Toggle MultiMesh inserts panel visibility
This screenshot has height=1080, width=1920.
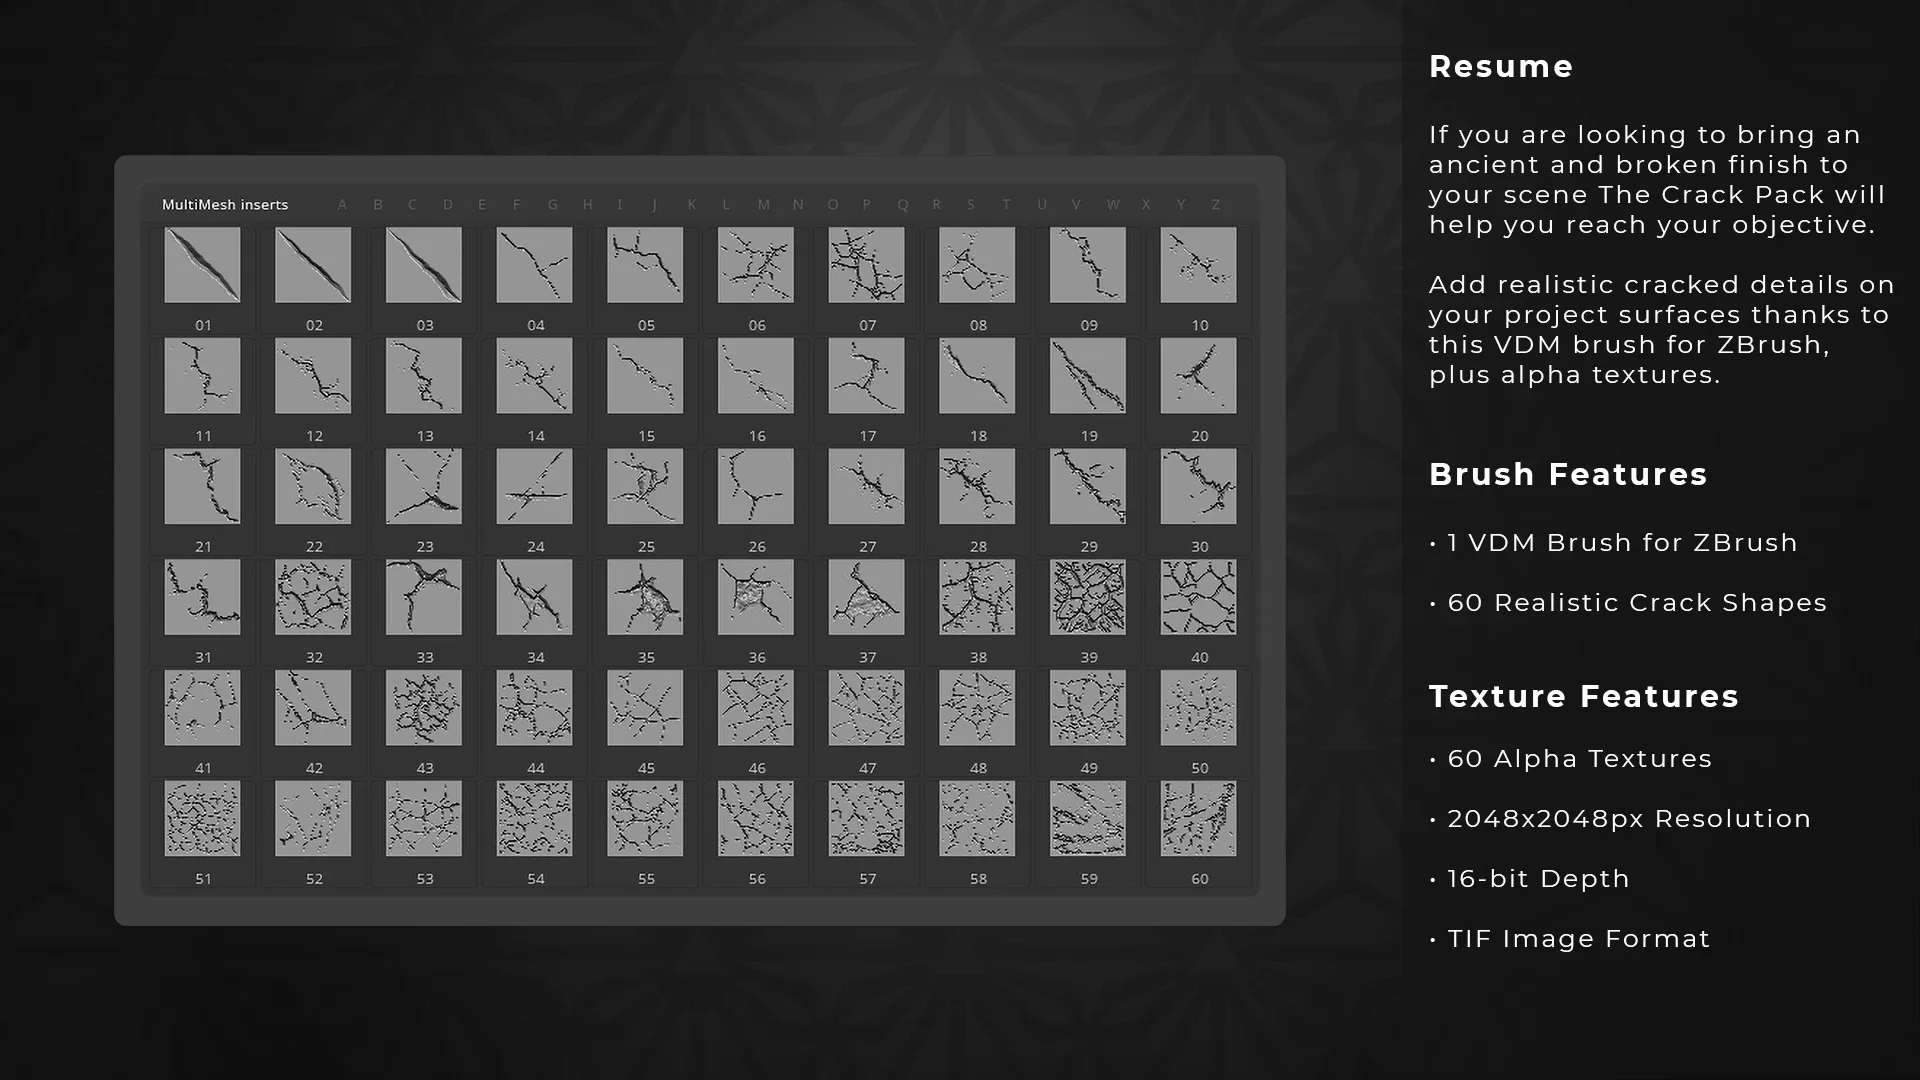224,204
